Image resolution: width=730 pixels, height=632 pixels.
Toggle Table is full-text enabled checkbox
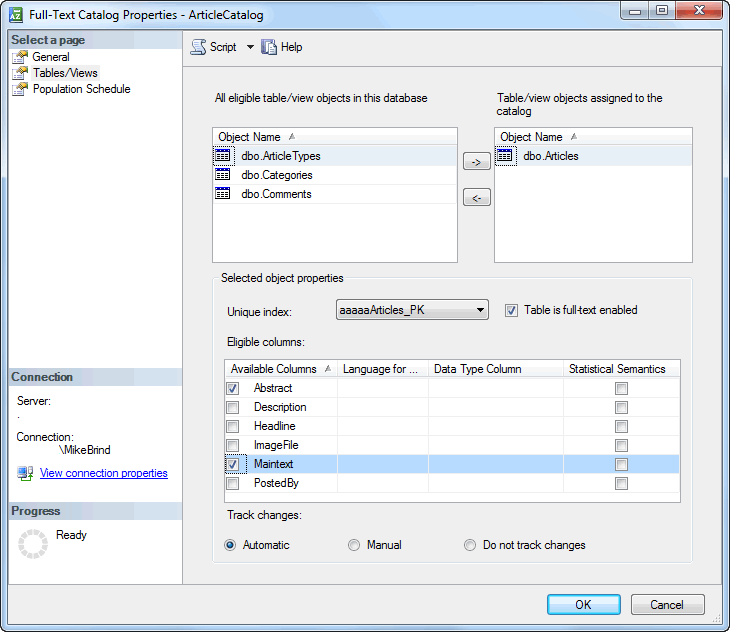(x=511, y=310)
